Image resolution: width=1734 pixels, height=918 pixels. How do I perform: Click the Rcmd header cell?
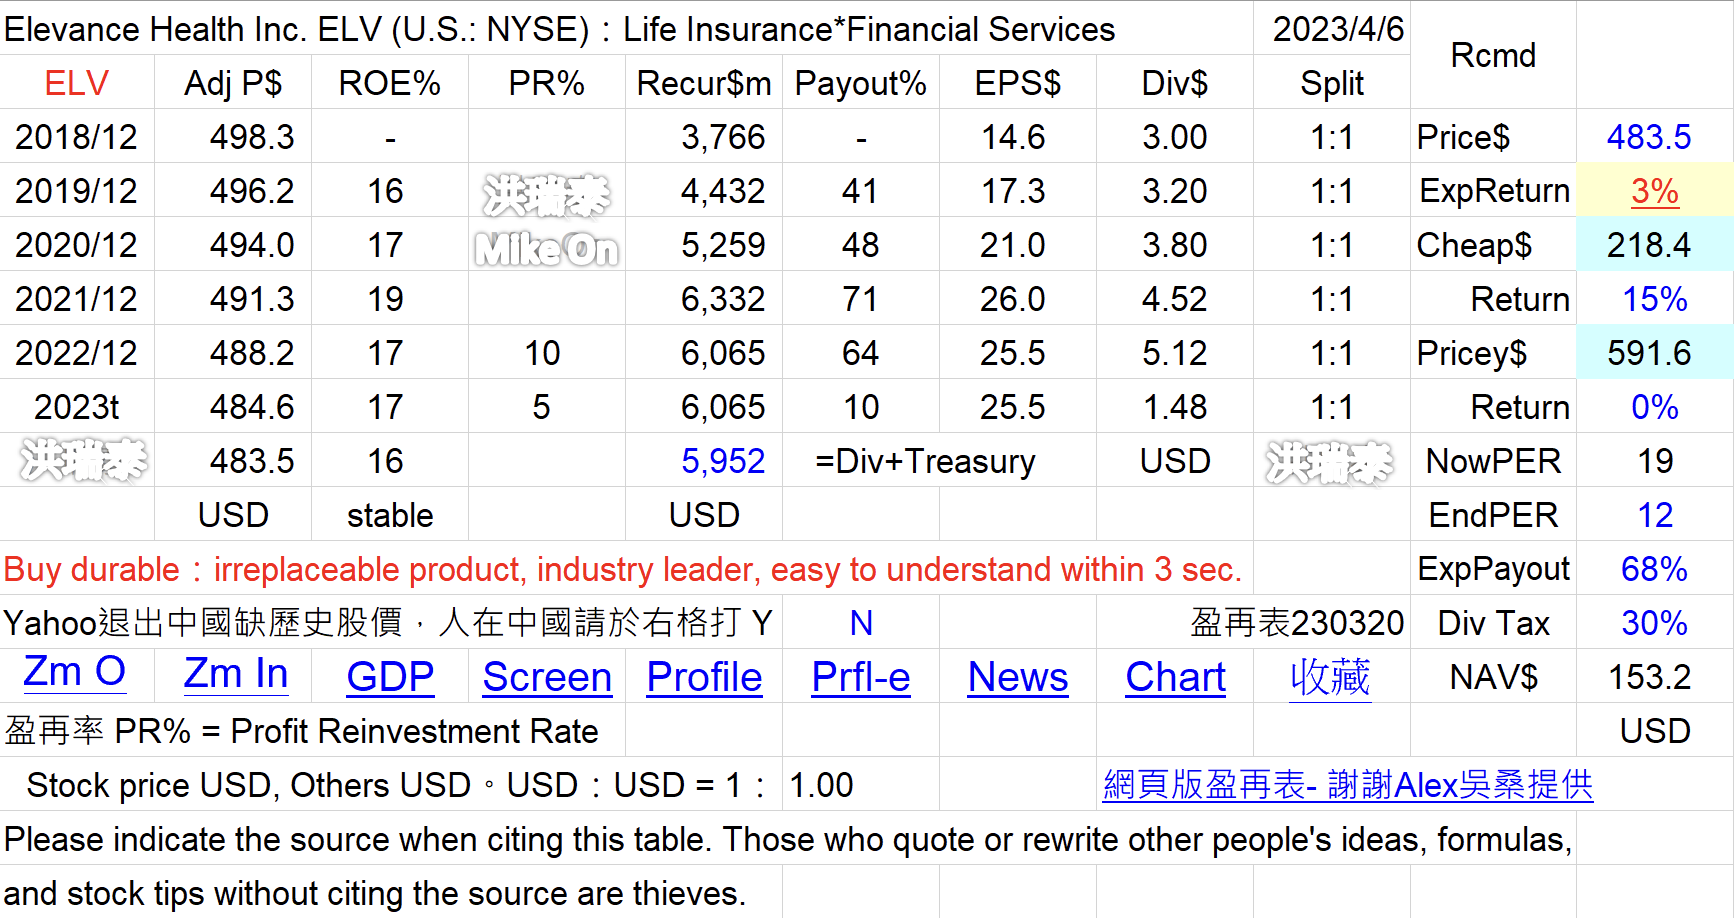[1493, 55]
